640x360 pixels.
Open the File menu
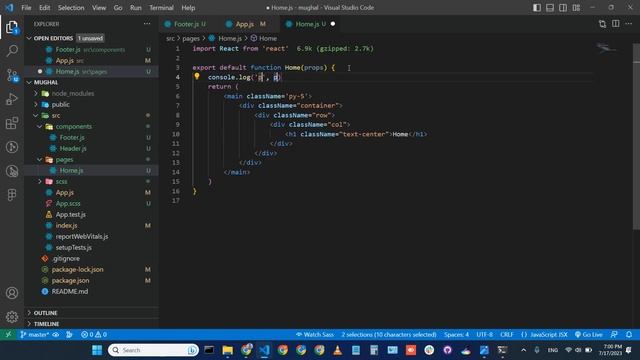click(26, 8)
